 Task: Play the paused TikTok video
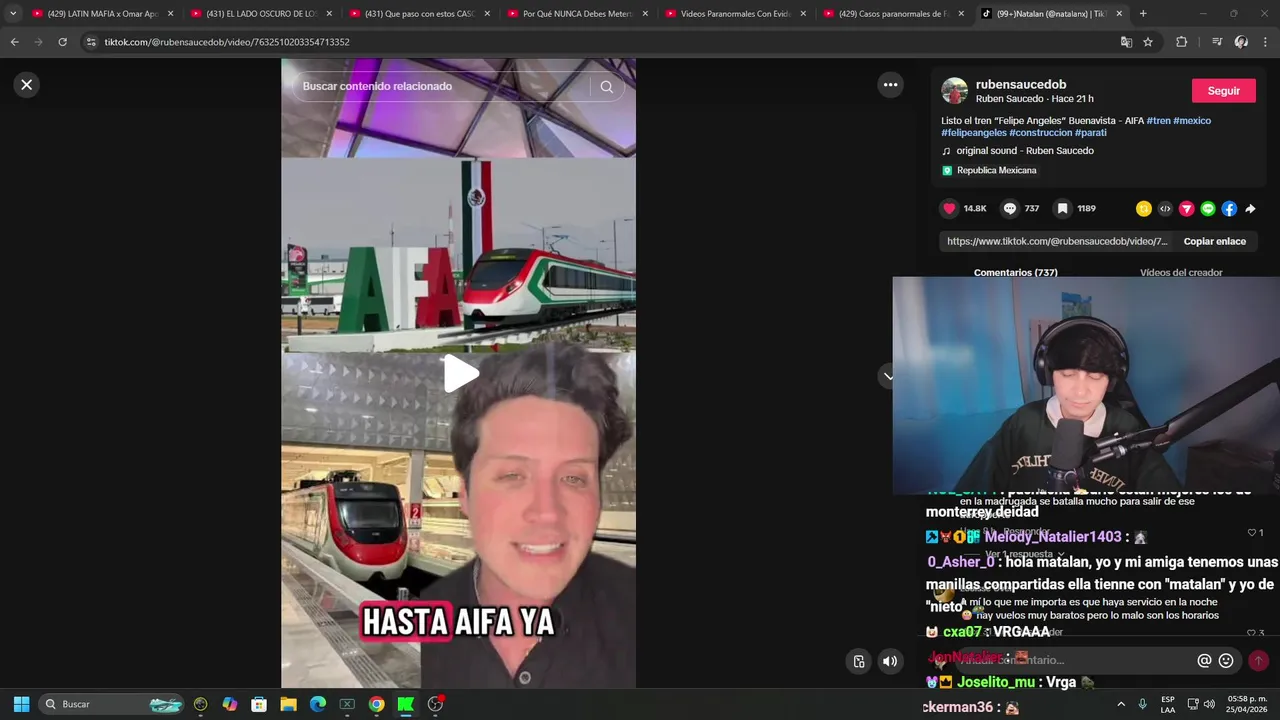pos(461,374)
